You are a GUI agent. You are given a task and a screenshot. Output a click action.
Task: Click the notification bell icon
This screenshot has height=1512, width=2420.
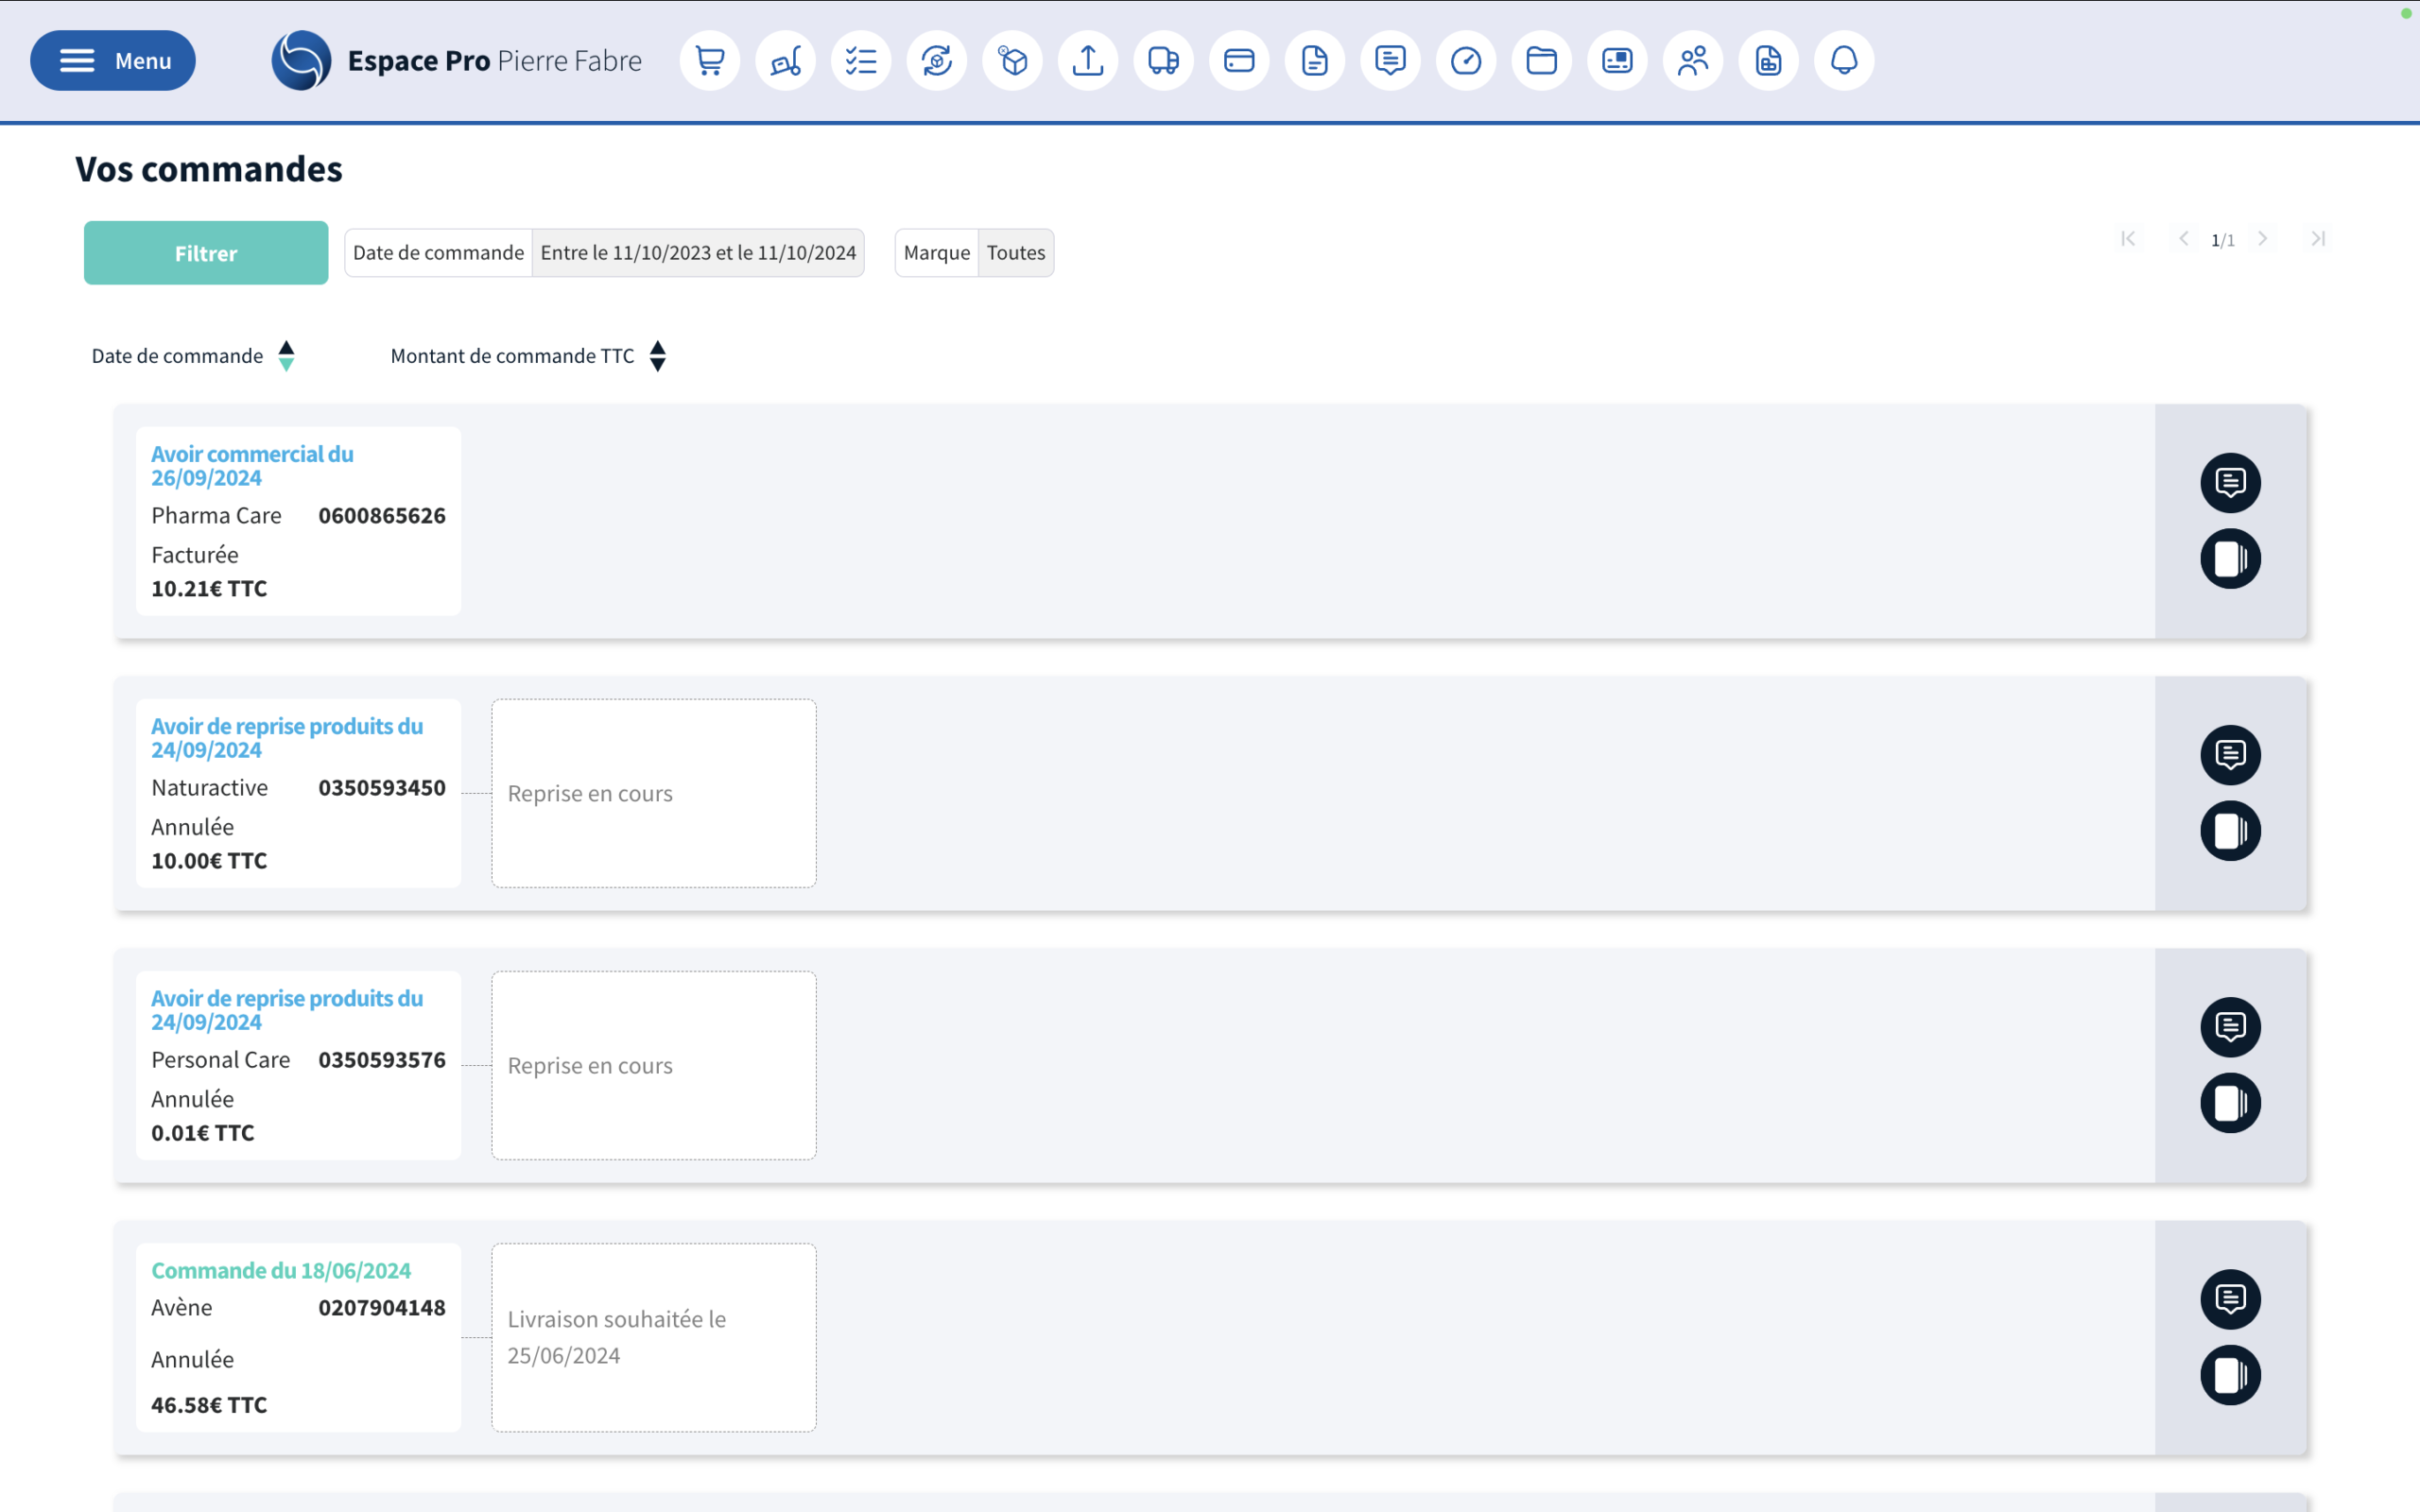pyautogui.click(x=1844, y=61)
